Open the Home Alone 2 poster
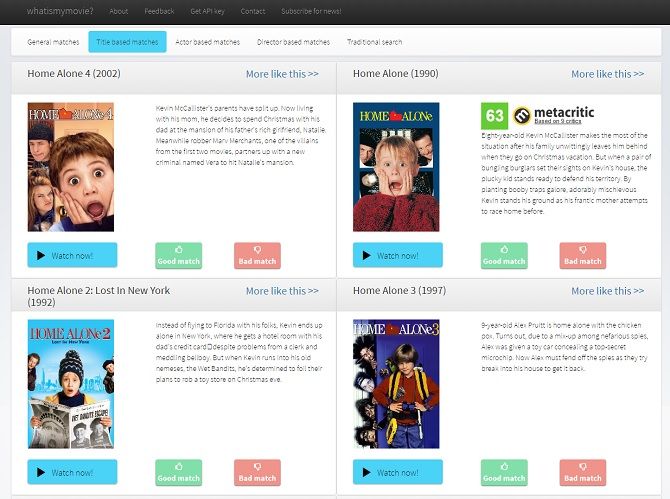 pos(71,384)
